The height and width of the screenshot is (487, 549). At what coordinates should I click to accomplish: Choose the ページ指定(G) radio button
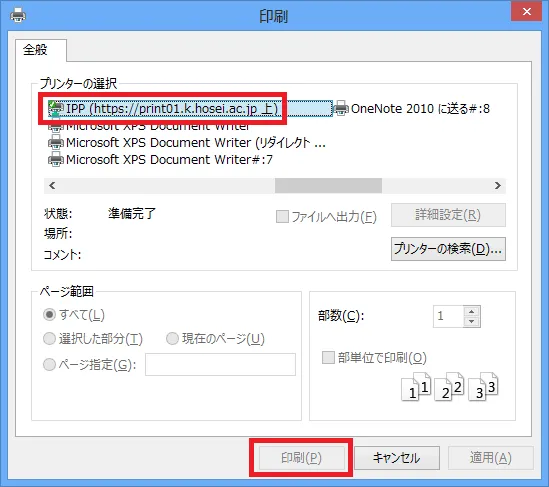(x=49, y=364)
